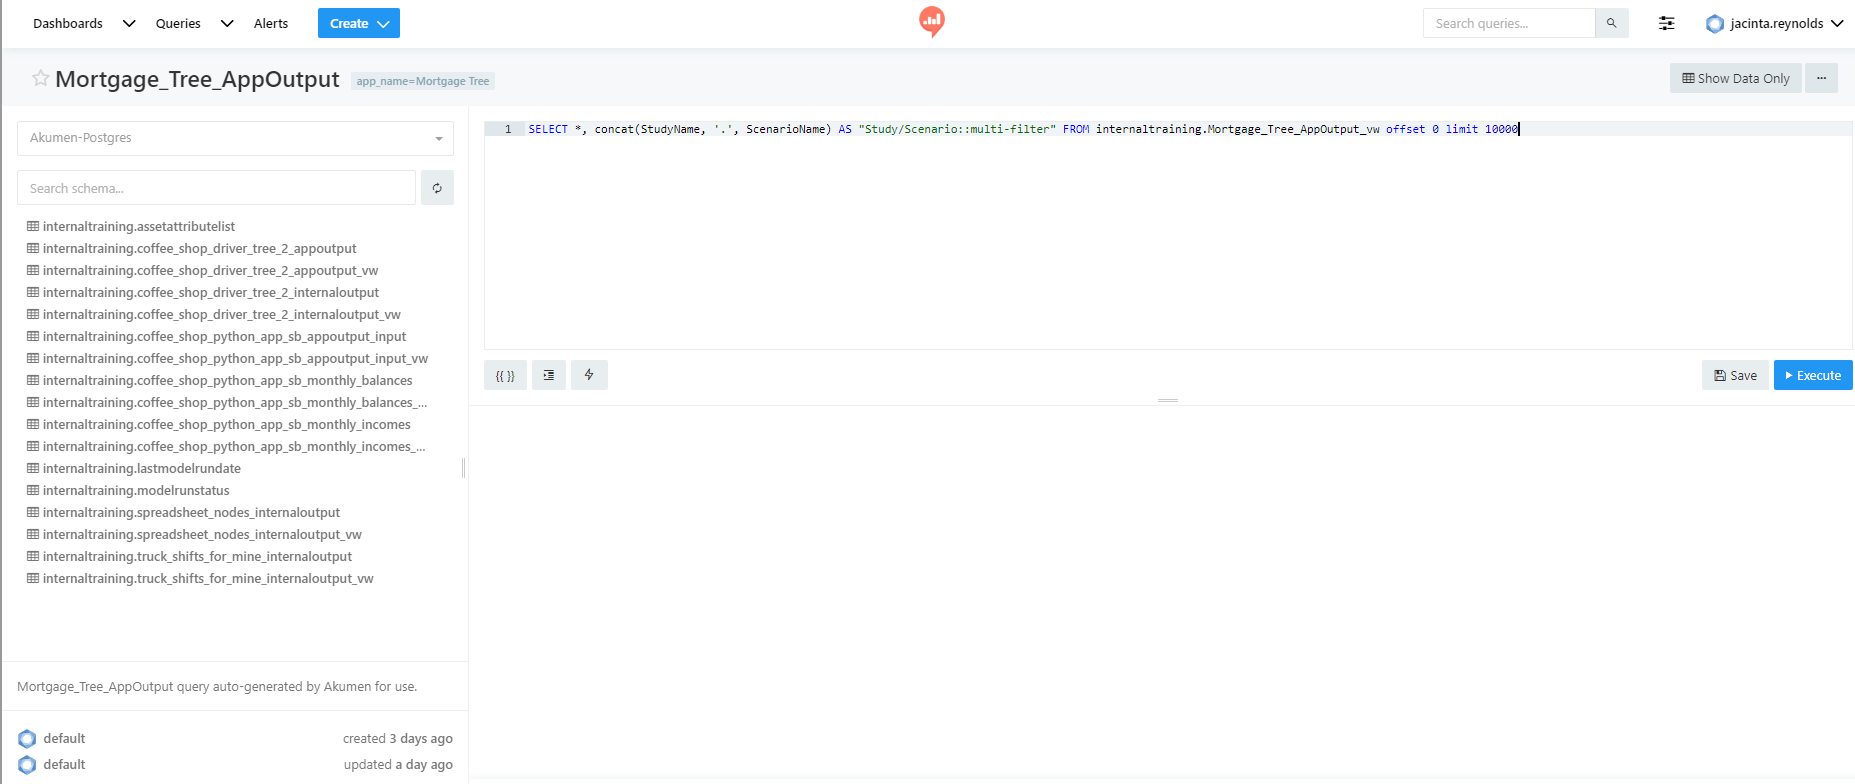Select internaltraining.coffee_shop_driver_tree_2_appoutput table
This screenshot has width=1855, height=784.
tap(200, 248)
